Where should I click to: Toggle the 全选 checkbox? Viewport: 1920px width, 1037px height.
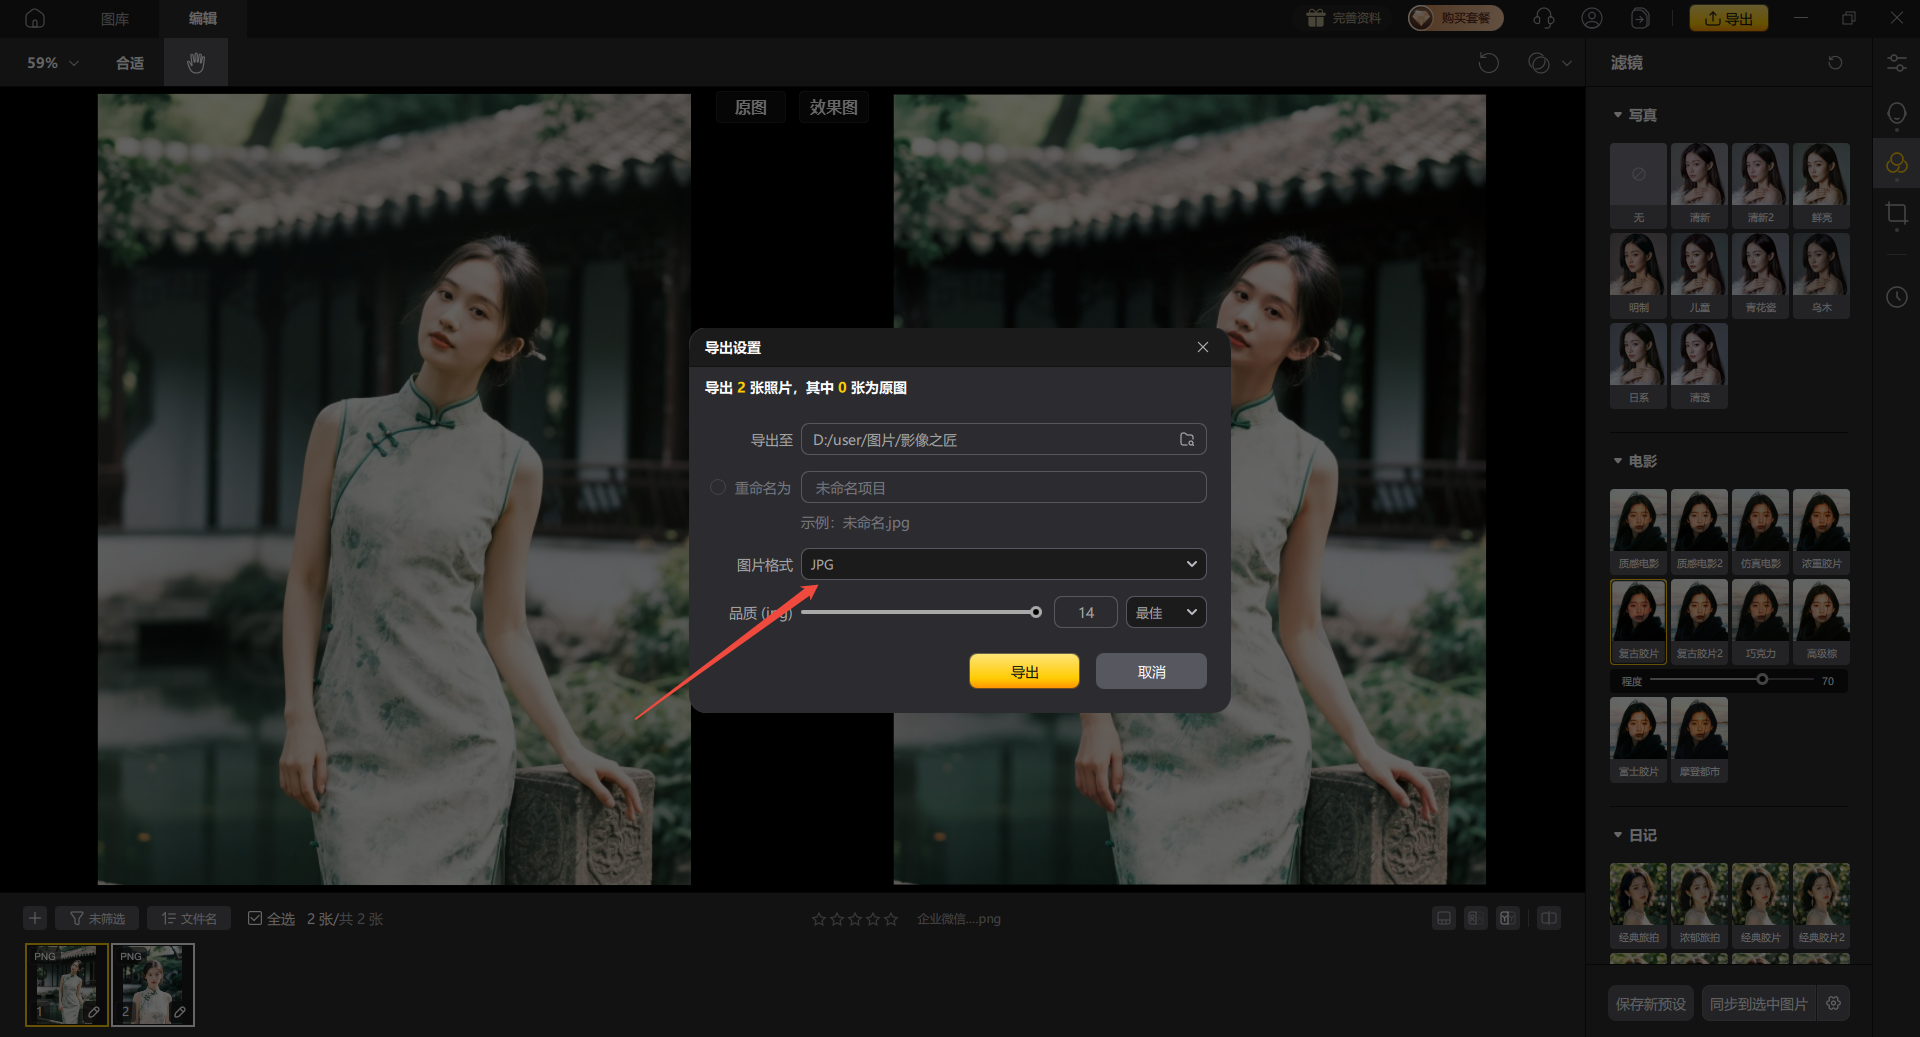pos(255,918)
